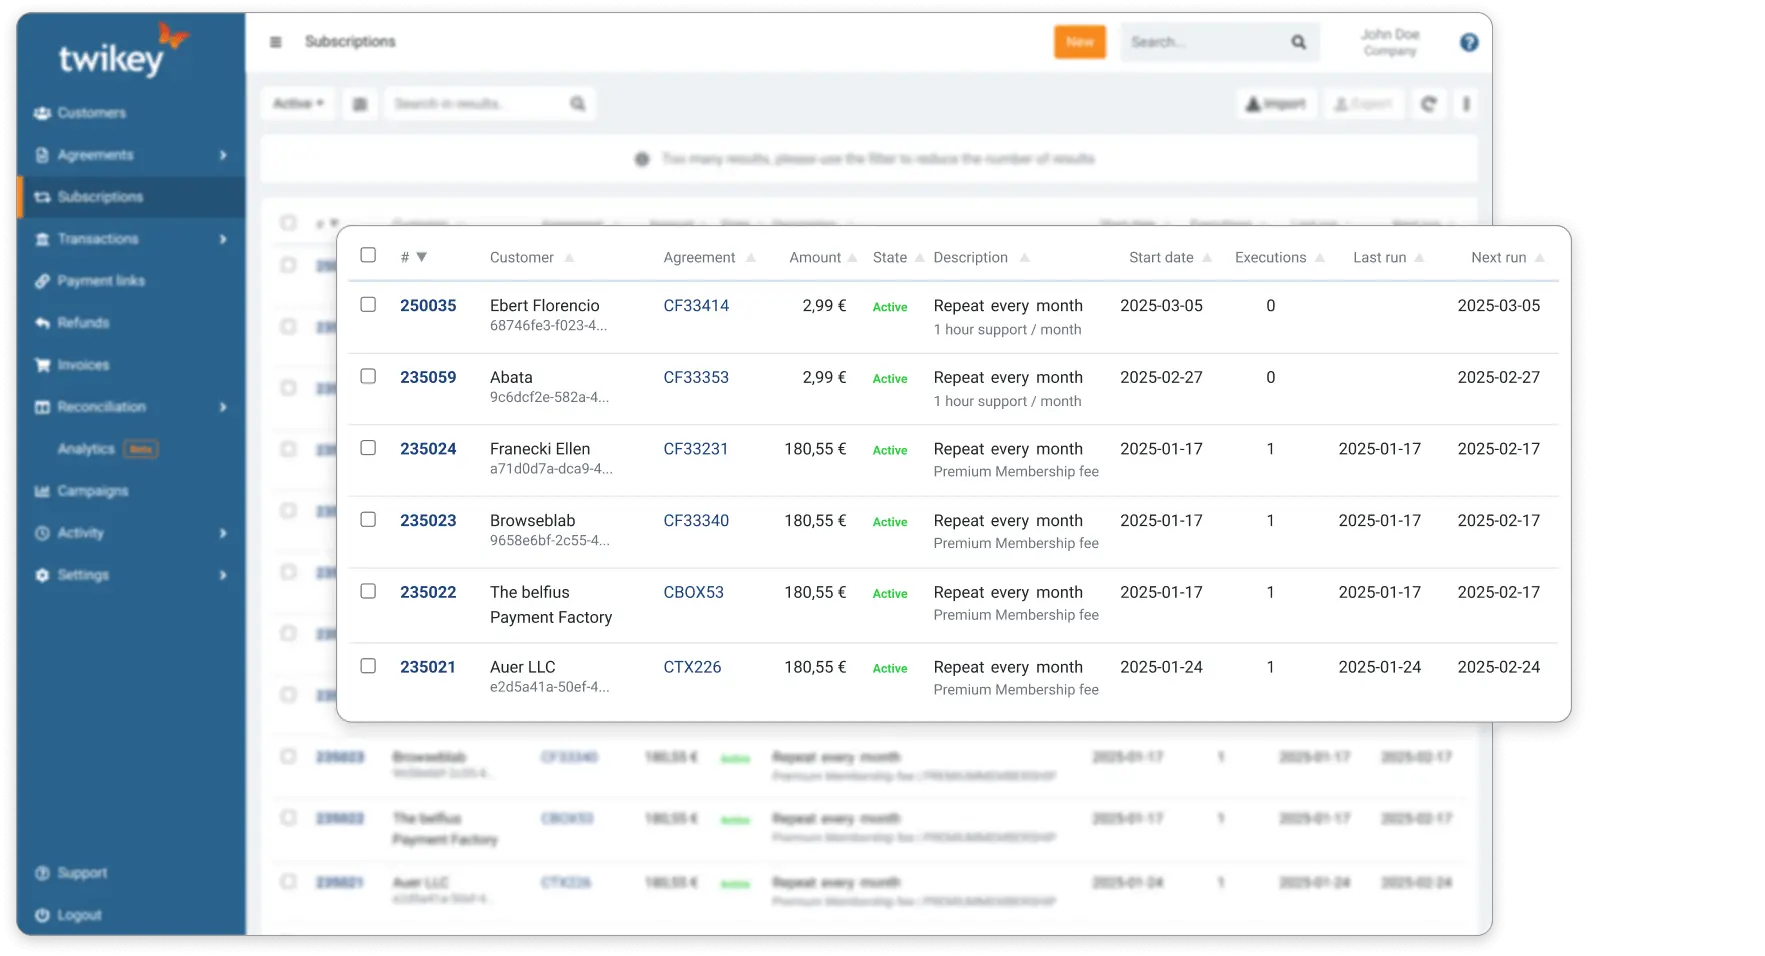1765x956 pixels.
Task: Expand the Settings sidebar submenu
Action: pos(223,575)
